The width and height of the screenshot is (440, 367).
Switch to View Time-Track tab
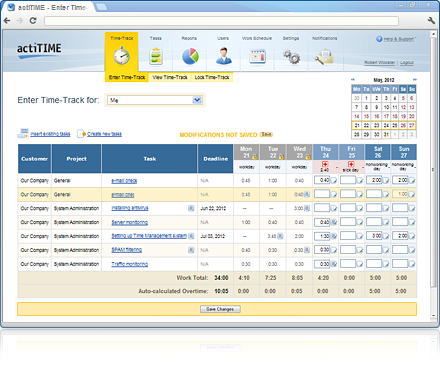click(x=170, y=77)
